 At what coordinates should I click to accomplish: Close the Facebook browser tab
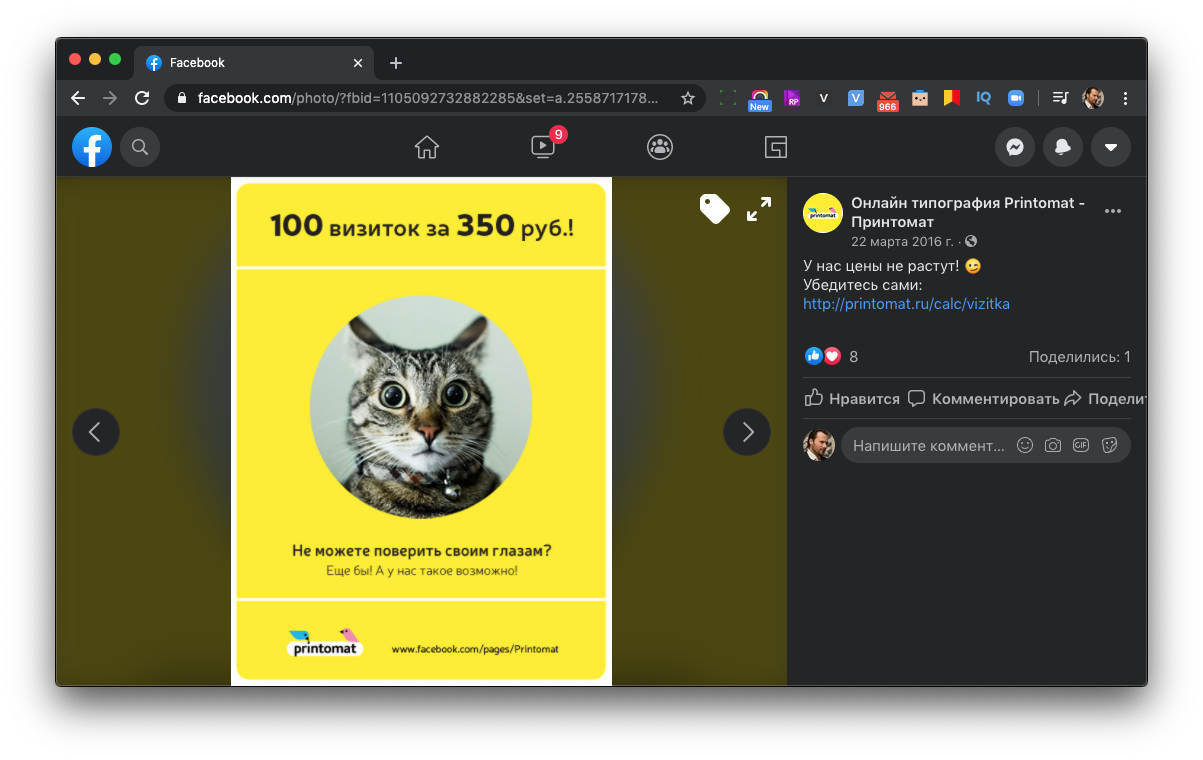pyautogui.click(x=358, y=63)
